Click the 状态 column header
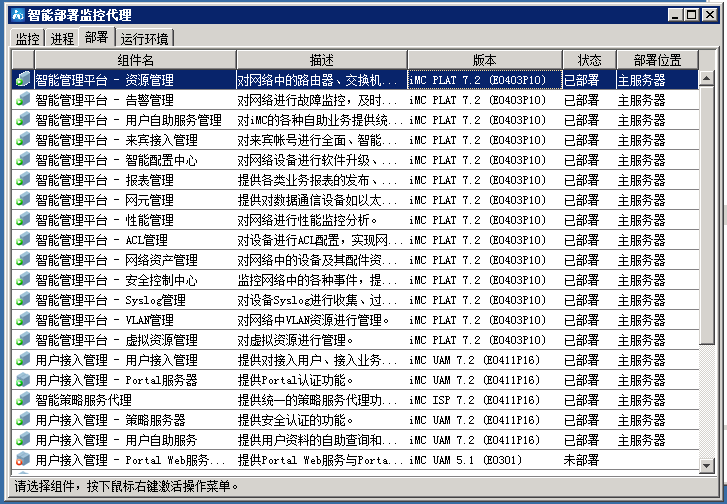The width and height of the screenshot is (727, 504). [x=589, y=60]
